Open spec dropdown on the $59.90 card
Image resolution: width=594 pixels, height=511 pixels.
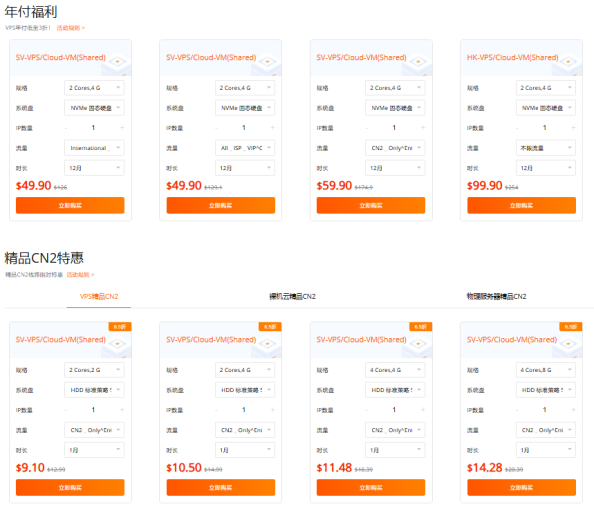tap(395, 88)
